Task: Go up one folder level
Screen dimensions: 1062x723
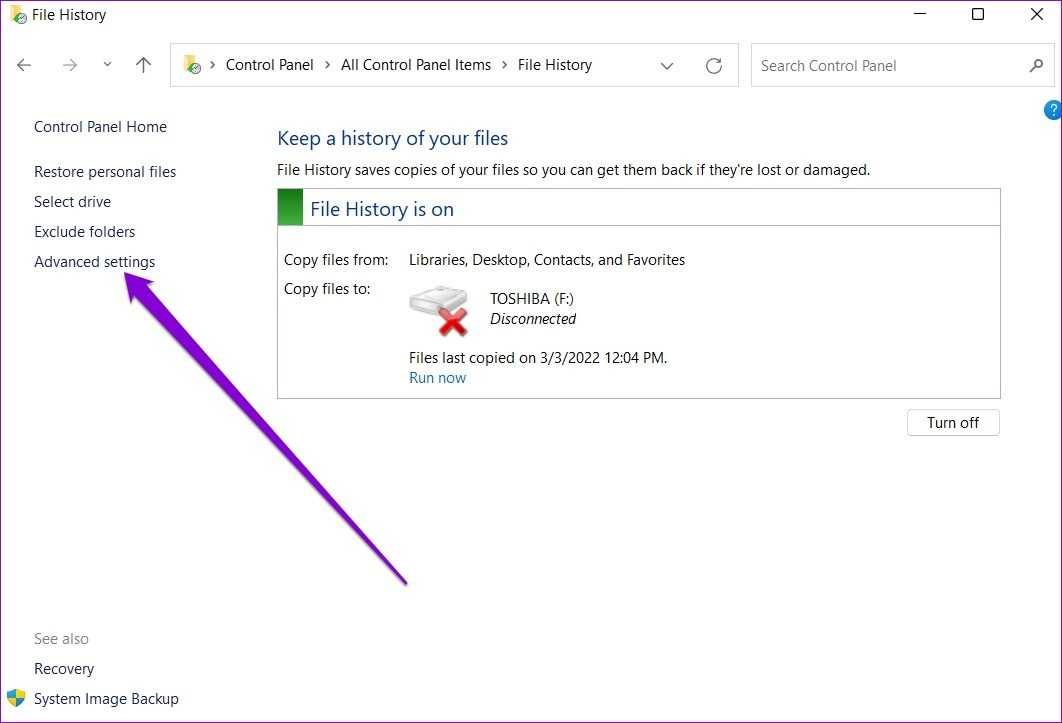Action: coord(143,65)
